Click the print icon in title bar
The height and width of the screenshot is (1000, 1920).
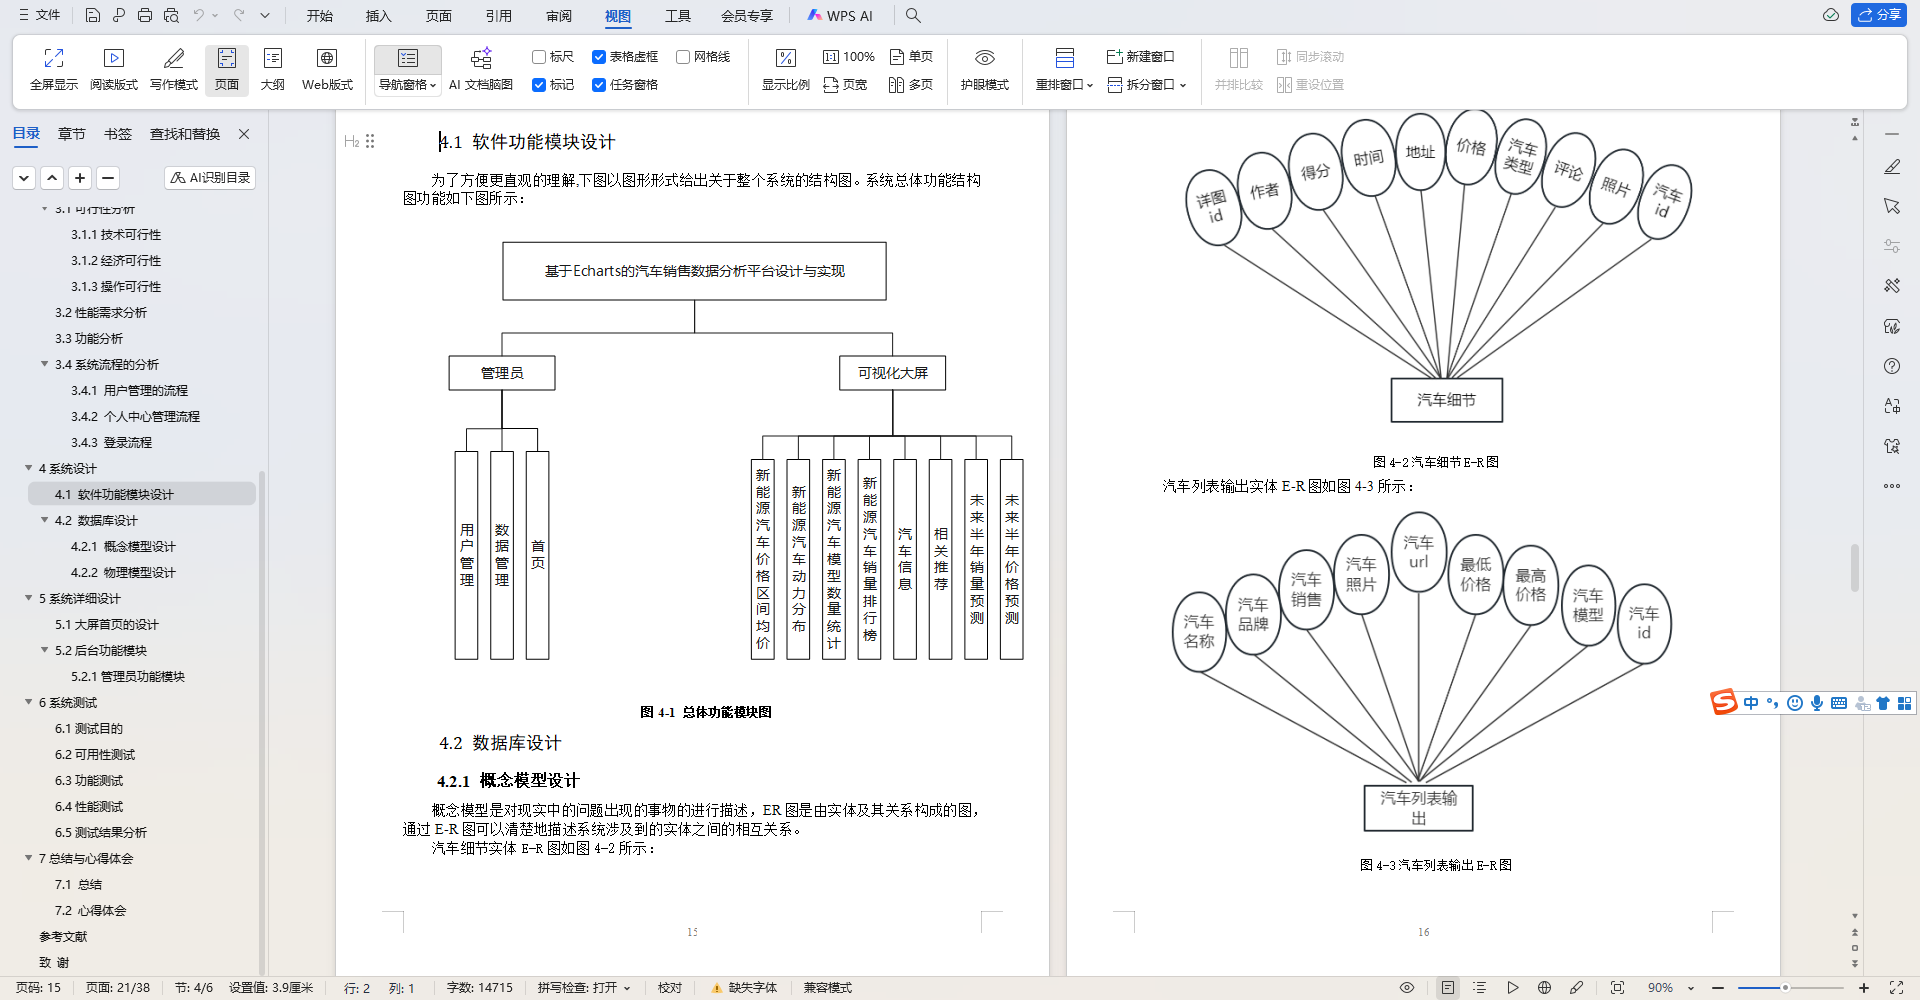pyautogui.click(x=145, y=15)
